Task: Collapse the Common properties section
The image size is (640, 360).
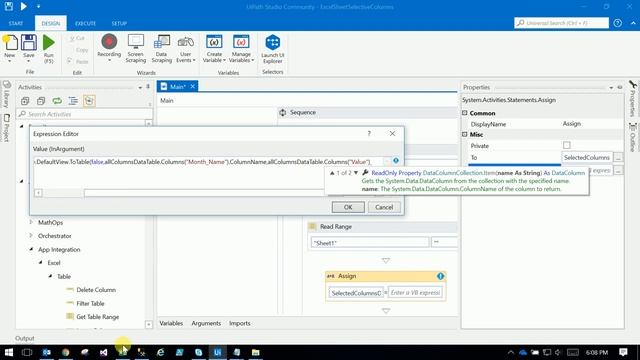Action: point(464,113)
